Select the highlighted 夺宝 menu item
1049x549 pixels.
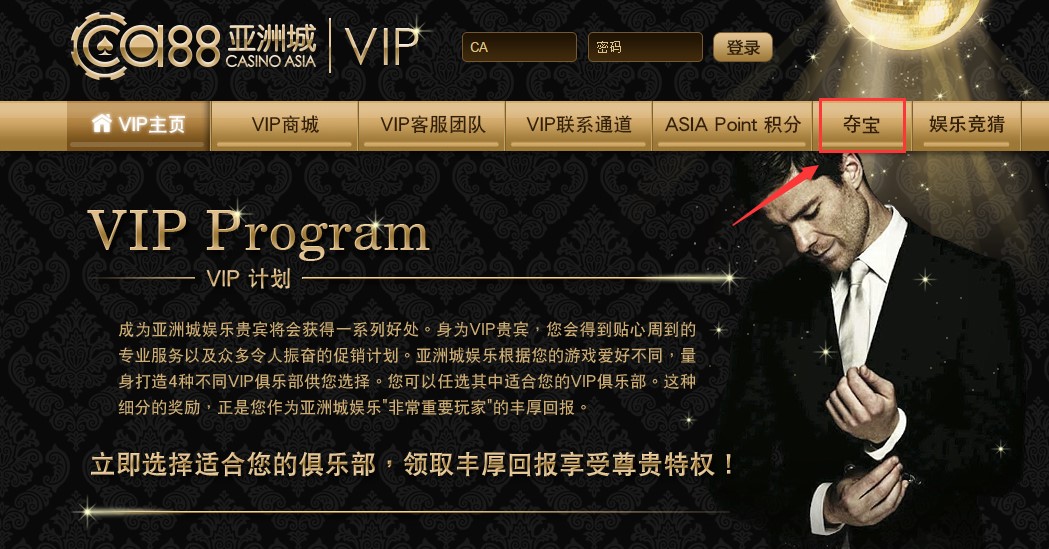pyautogui.click(x=862, y=125)
